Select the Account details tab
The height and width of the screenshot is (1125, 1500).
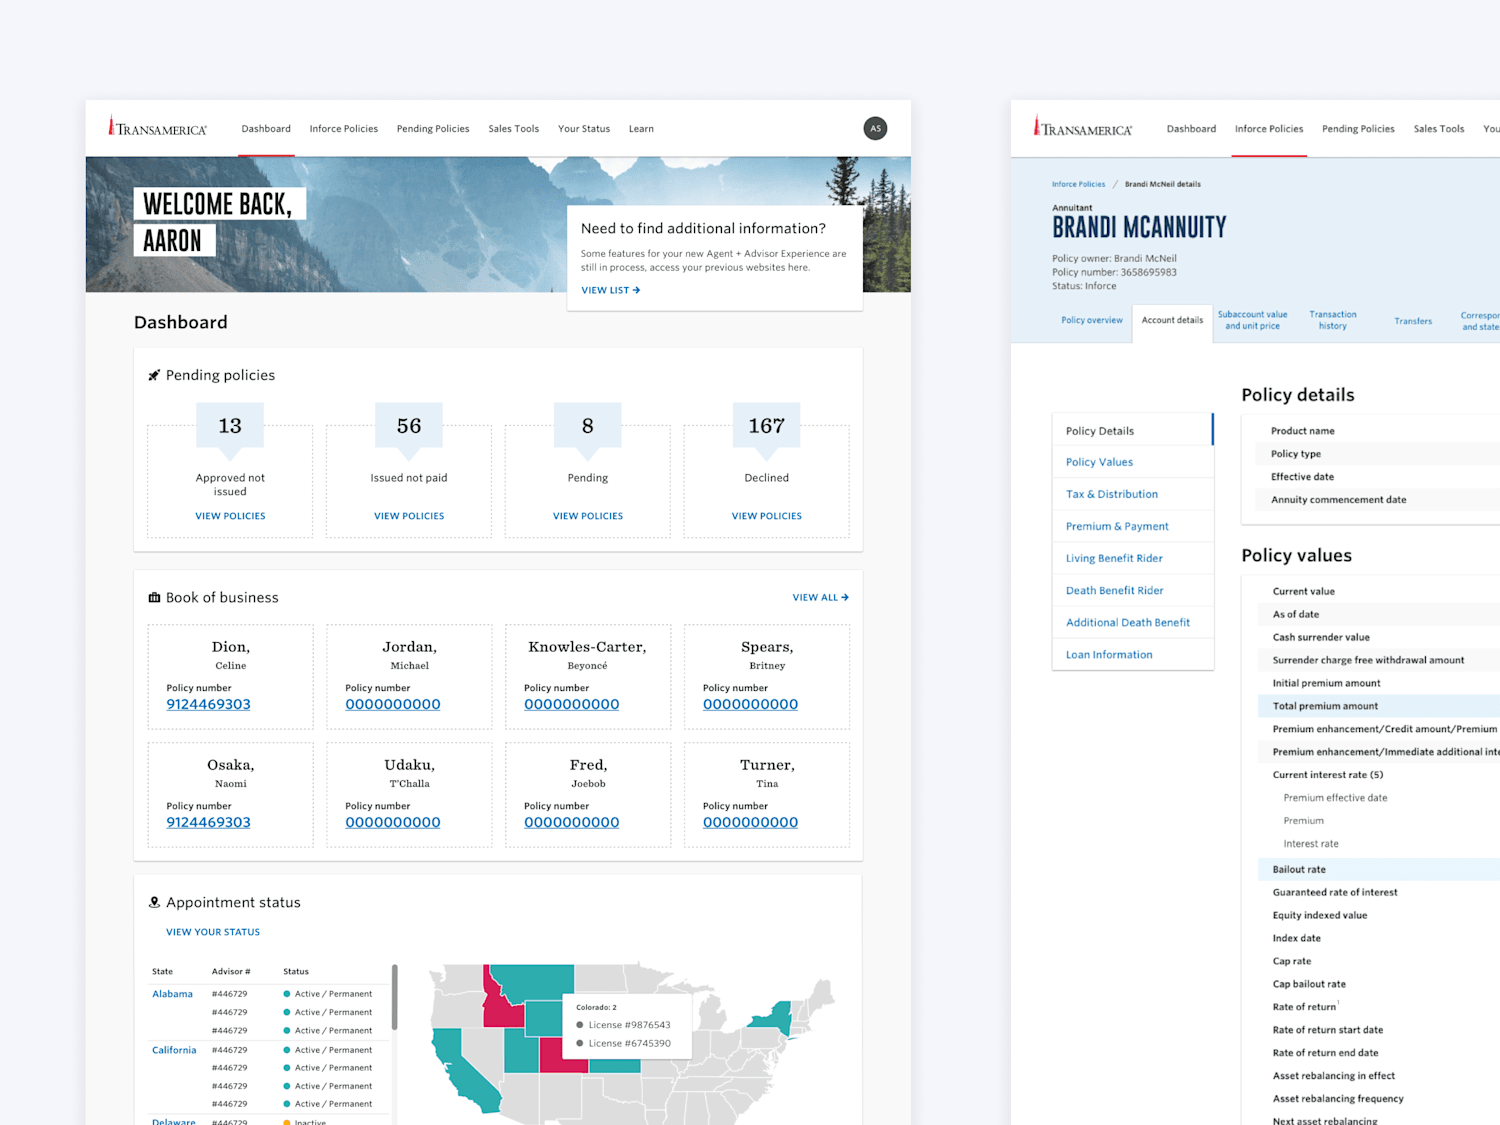tap(1172, 320)
